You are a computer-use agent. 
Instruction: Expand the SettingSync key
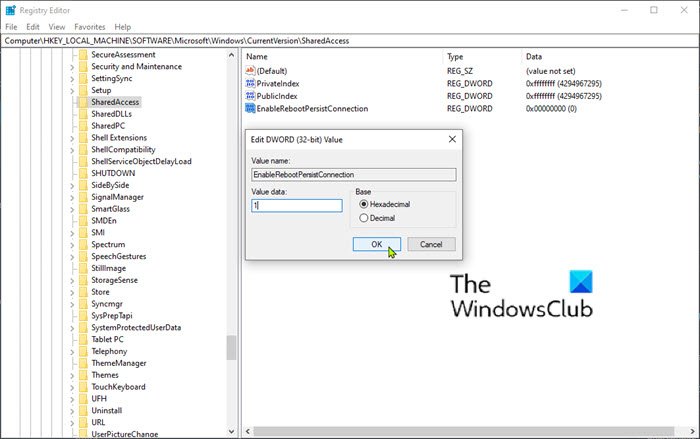click(72, 79)
